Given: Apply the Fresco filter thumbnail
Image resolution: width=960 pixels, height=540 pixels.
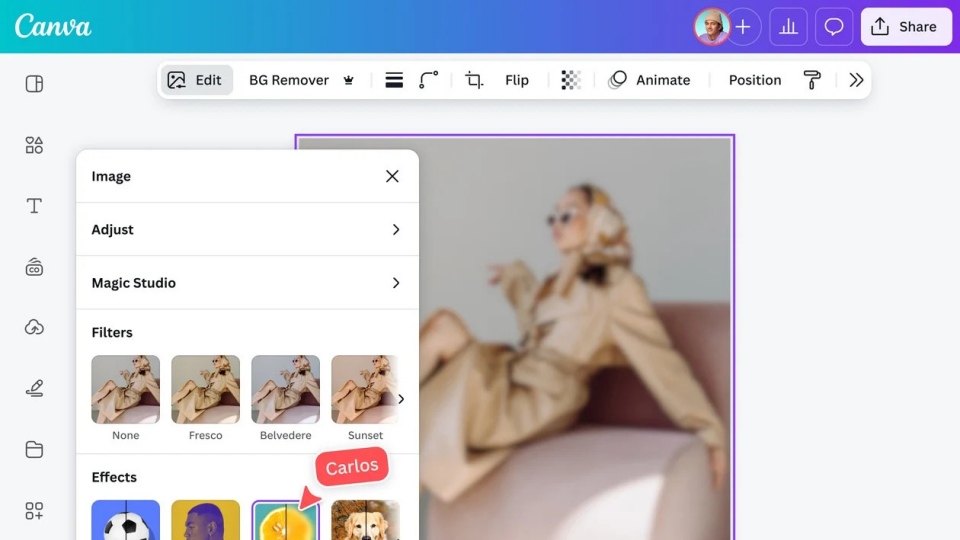Looking at the screenshot, I should coord(205,390).
